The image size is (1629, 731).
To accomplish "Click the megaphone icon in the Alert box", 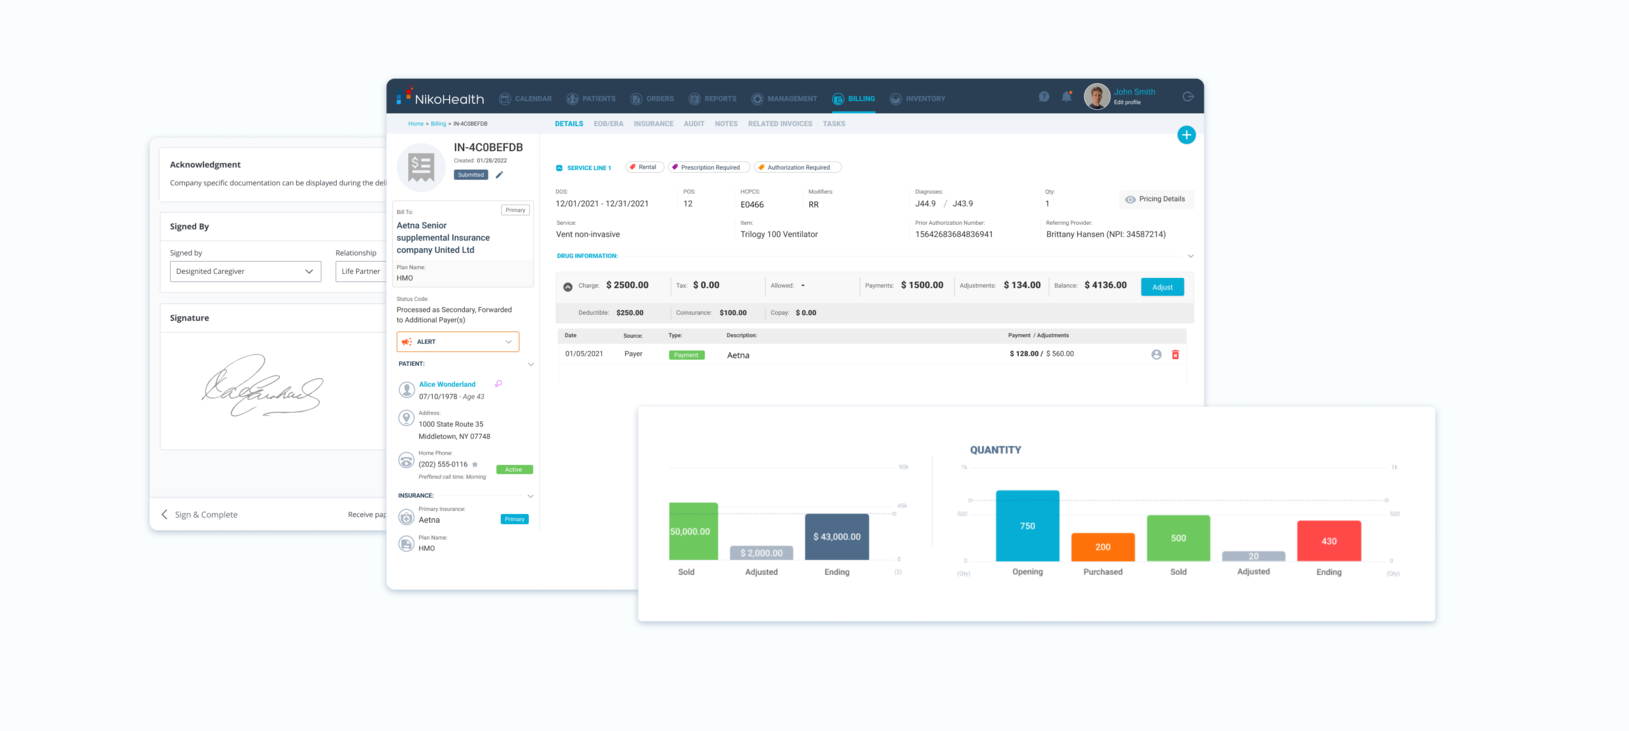I will pyautogui.click(x=406, y=342).
